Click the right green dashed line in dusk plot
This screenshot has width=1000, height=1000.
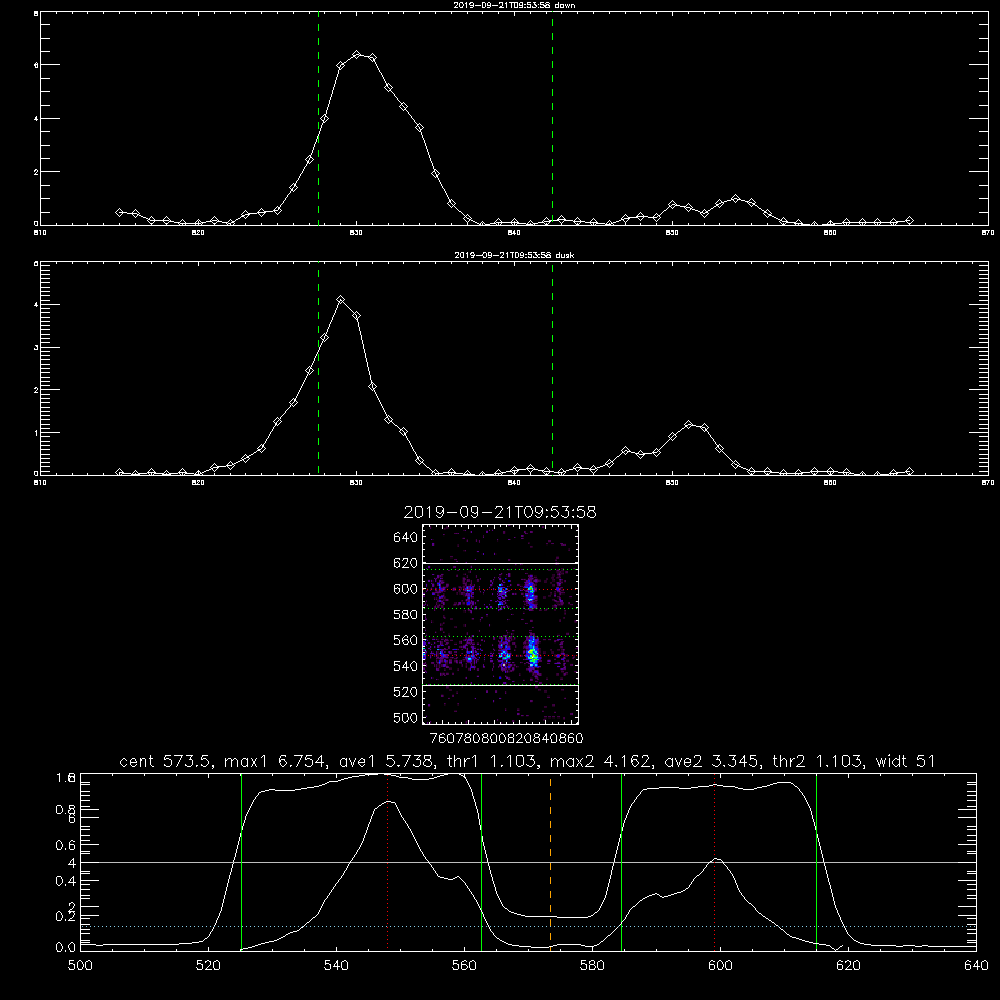(552, 369)
